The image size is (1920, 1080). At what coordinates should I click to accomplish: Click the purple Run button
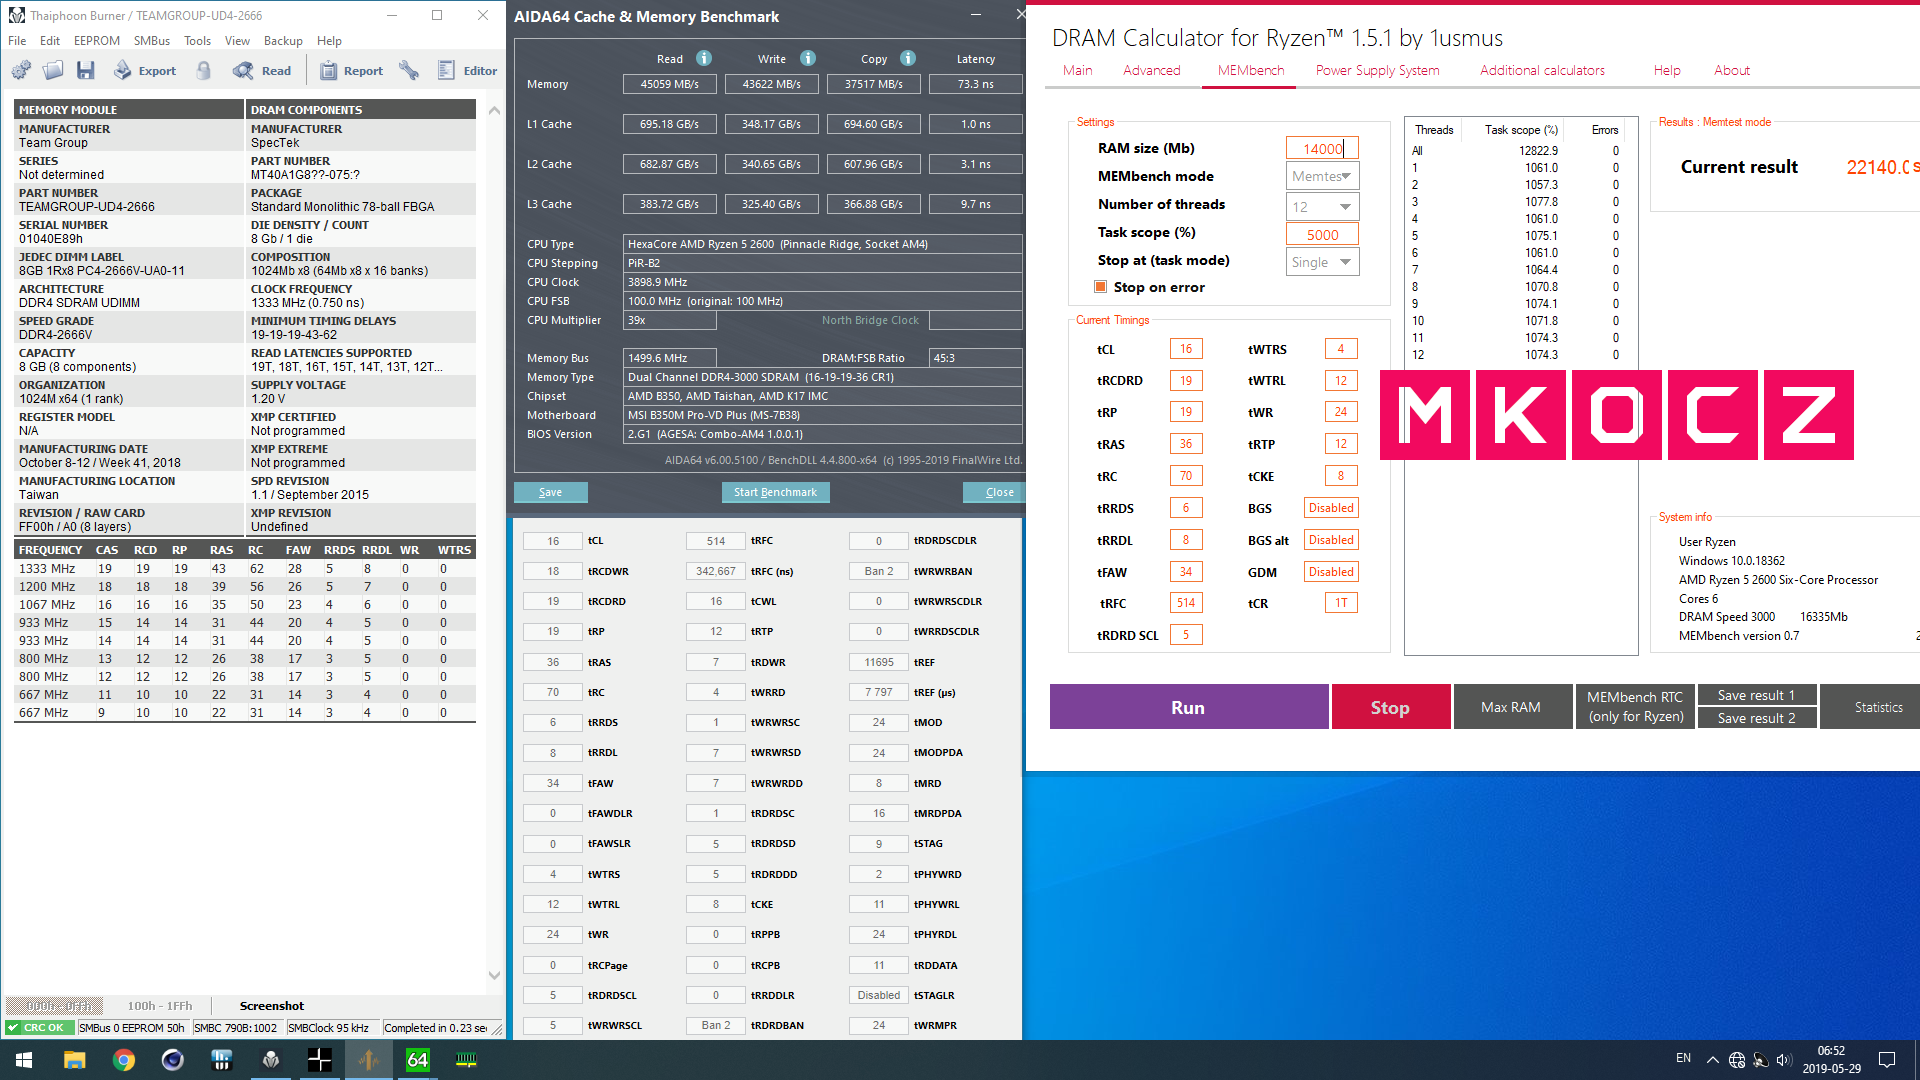[1189, 707]
